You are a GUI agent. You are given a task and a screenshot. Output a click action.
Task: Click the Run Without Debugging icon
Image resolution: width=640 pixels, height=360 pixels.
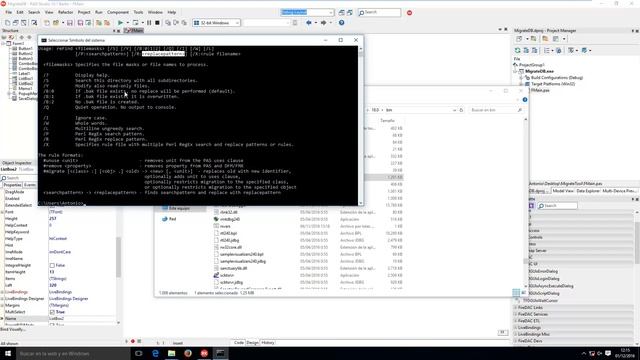(x=136, y=23)
